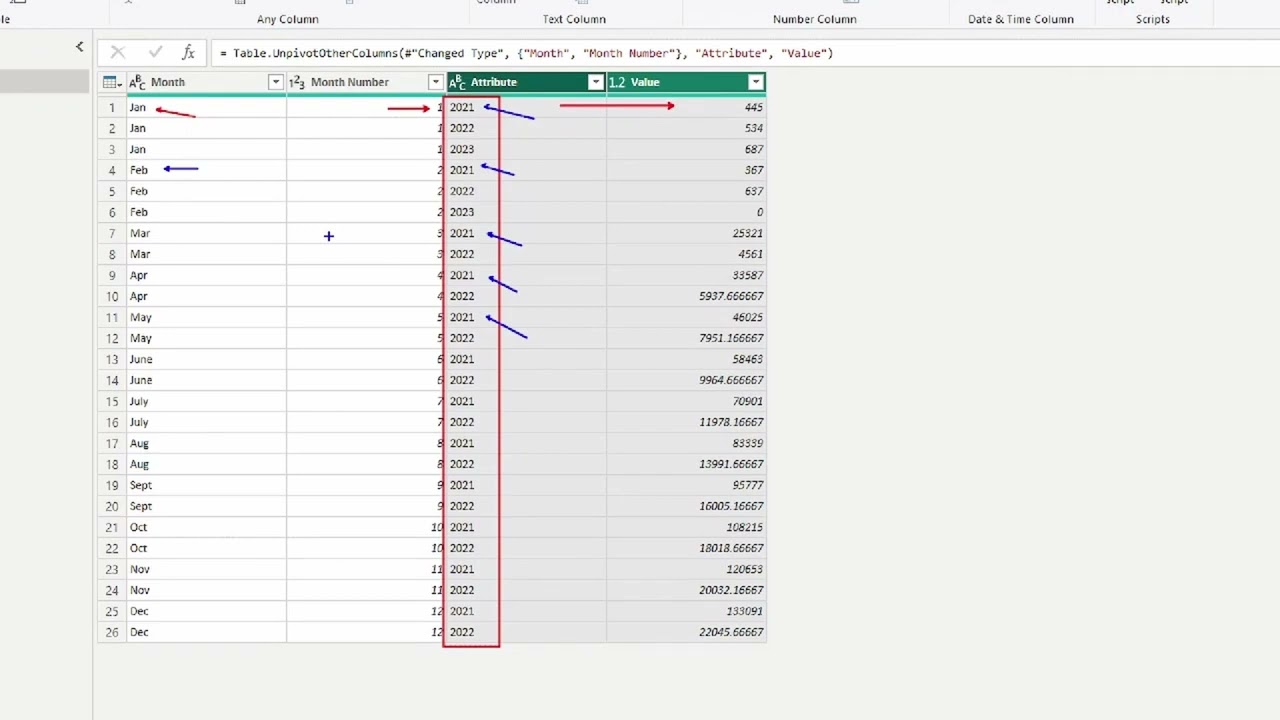Click the value cell 70901
The image size is (1280, 720).
(x=686, y=401)
